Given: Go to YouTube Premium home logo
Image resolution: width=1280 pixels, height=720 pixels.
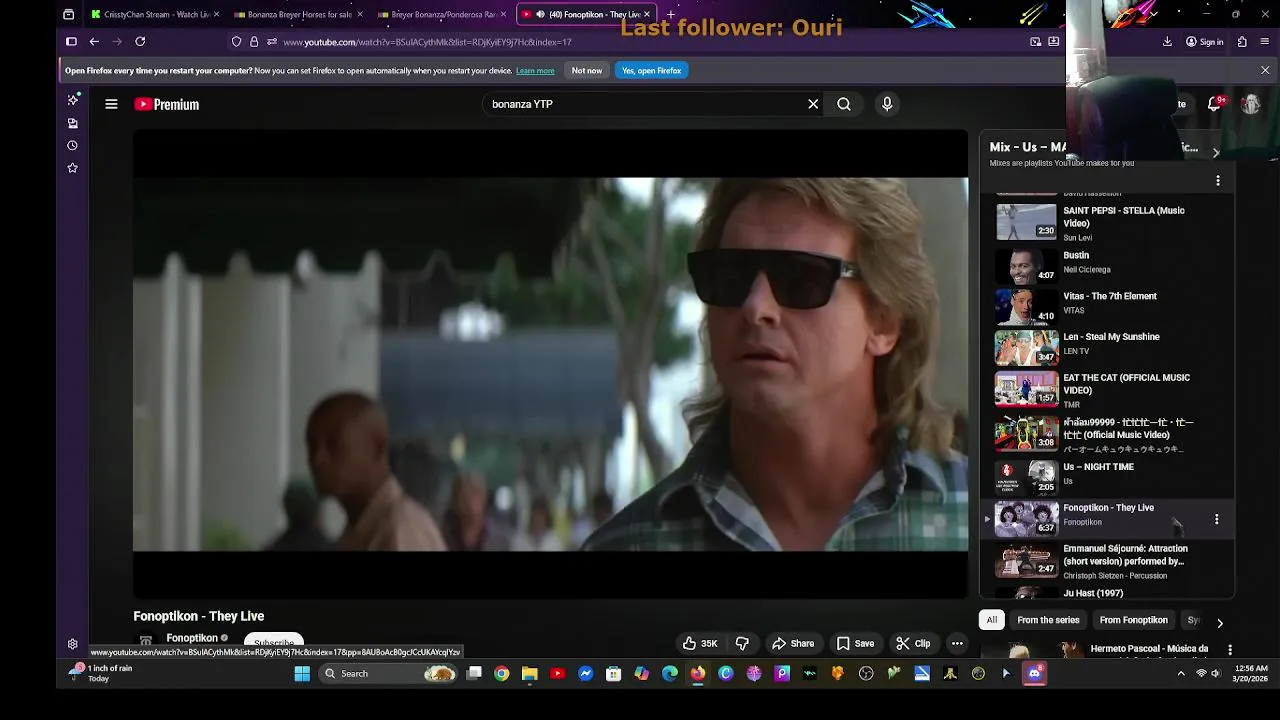Looking at the screenshot, I should (x=167, y=104).
